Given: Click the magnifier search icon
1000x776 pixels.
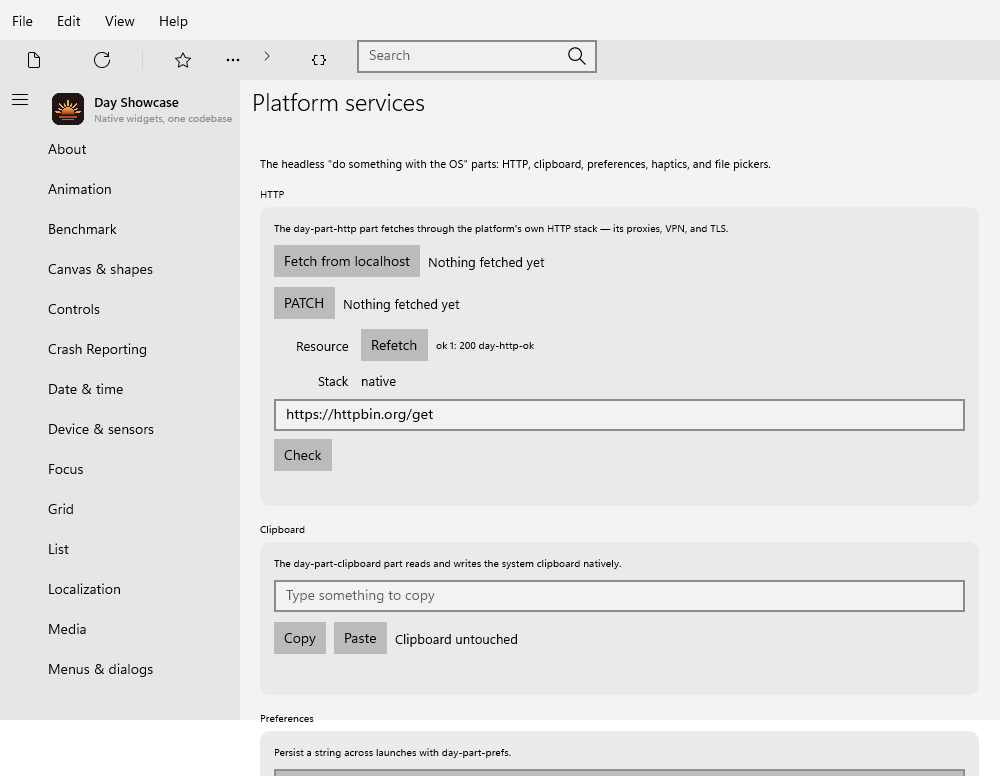Looking at the screenshot, I should pyautogui.click(x=577, y=56).
